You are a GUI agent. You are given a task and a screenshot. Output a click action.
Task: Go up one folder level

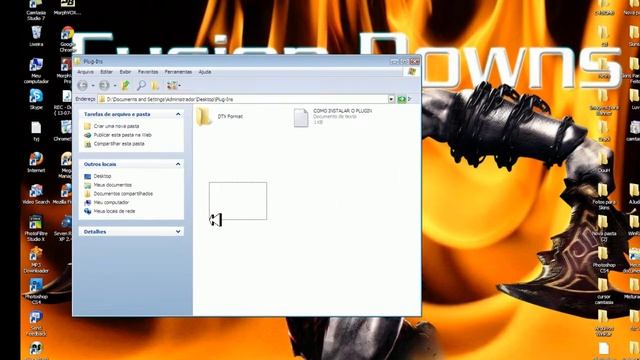click(x=125, y=85)
